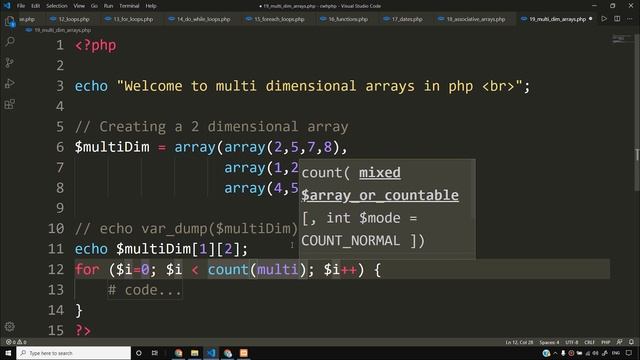The width and height of the screenshot is (640, 360).
Task: Open the Extensions view in activity bar
Action: point(10,104)
